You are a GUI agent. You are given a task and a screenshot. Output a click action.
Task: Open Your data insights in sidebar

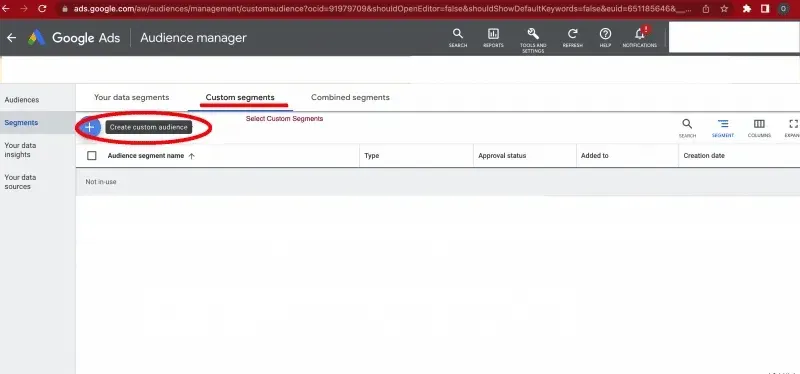[20, 150]
